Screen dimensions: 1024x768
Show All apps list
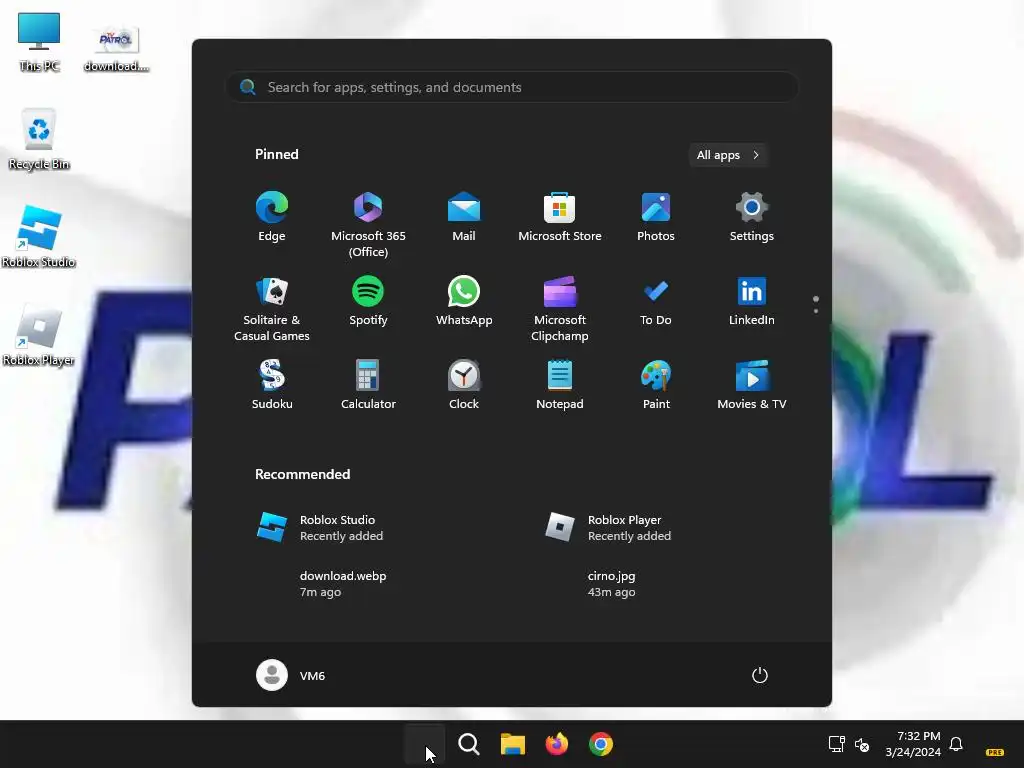[x=728, y=155]
